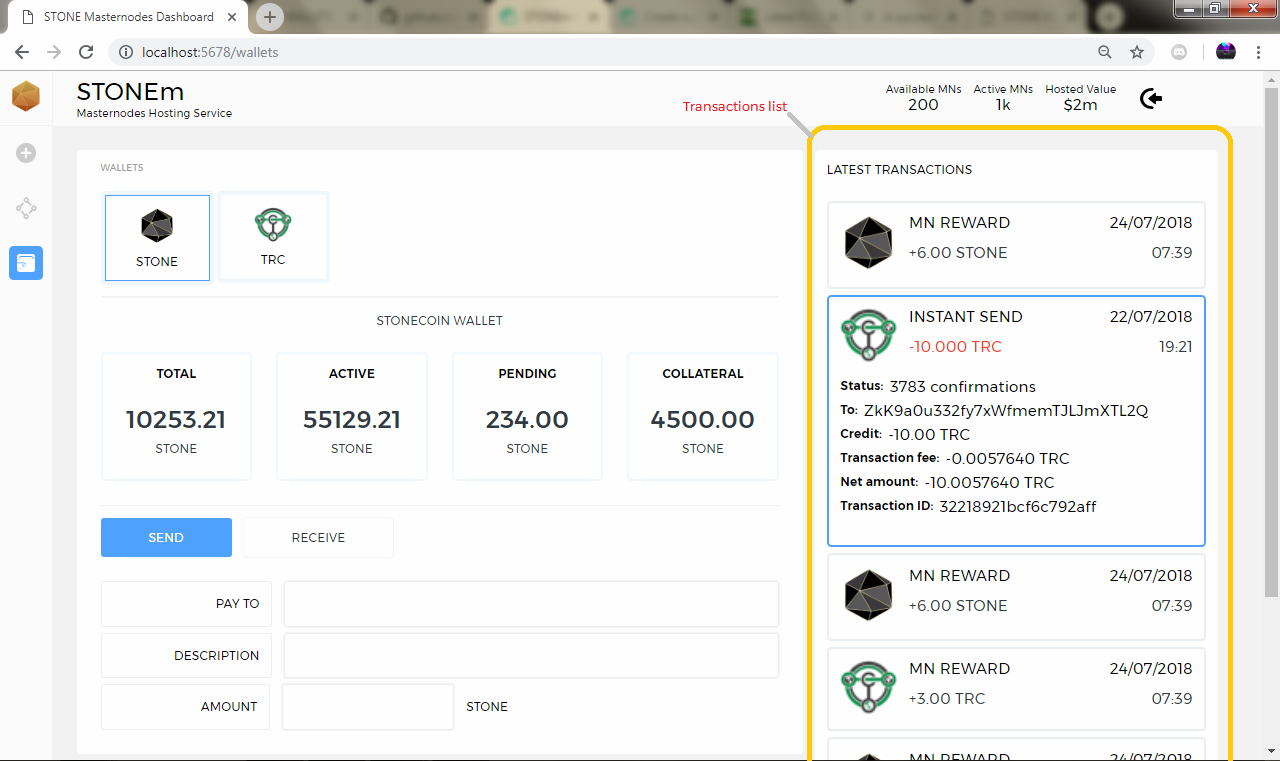Open the purple profile avatar icon
This screenshot has height=761, width=1280.
(1226, 52)
